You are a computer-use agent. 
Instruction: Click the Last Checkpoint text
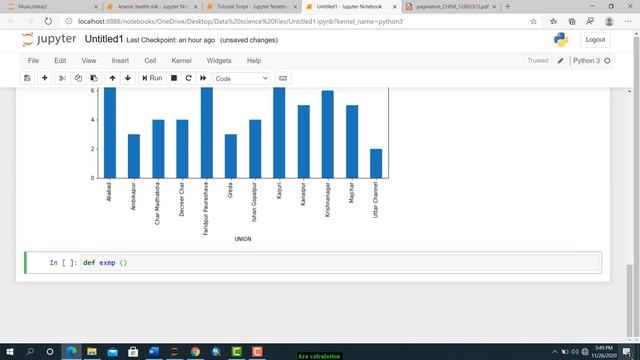pos(171,40)
